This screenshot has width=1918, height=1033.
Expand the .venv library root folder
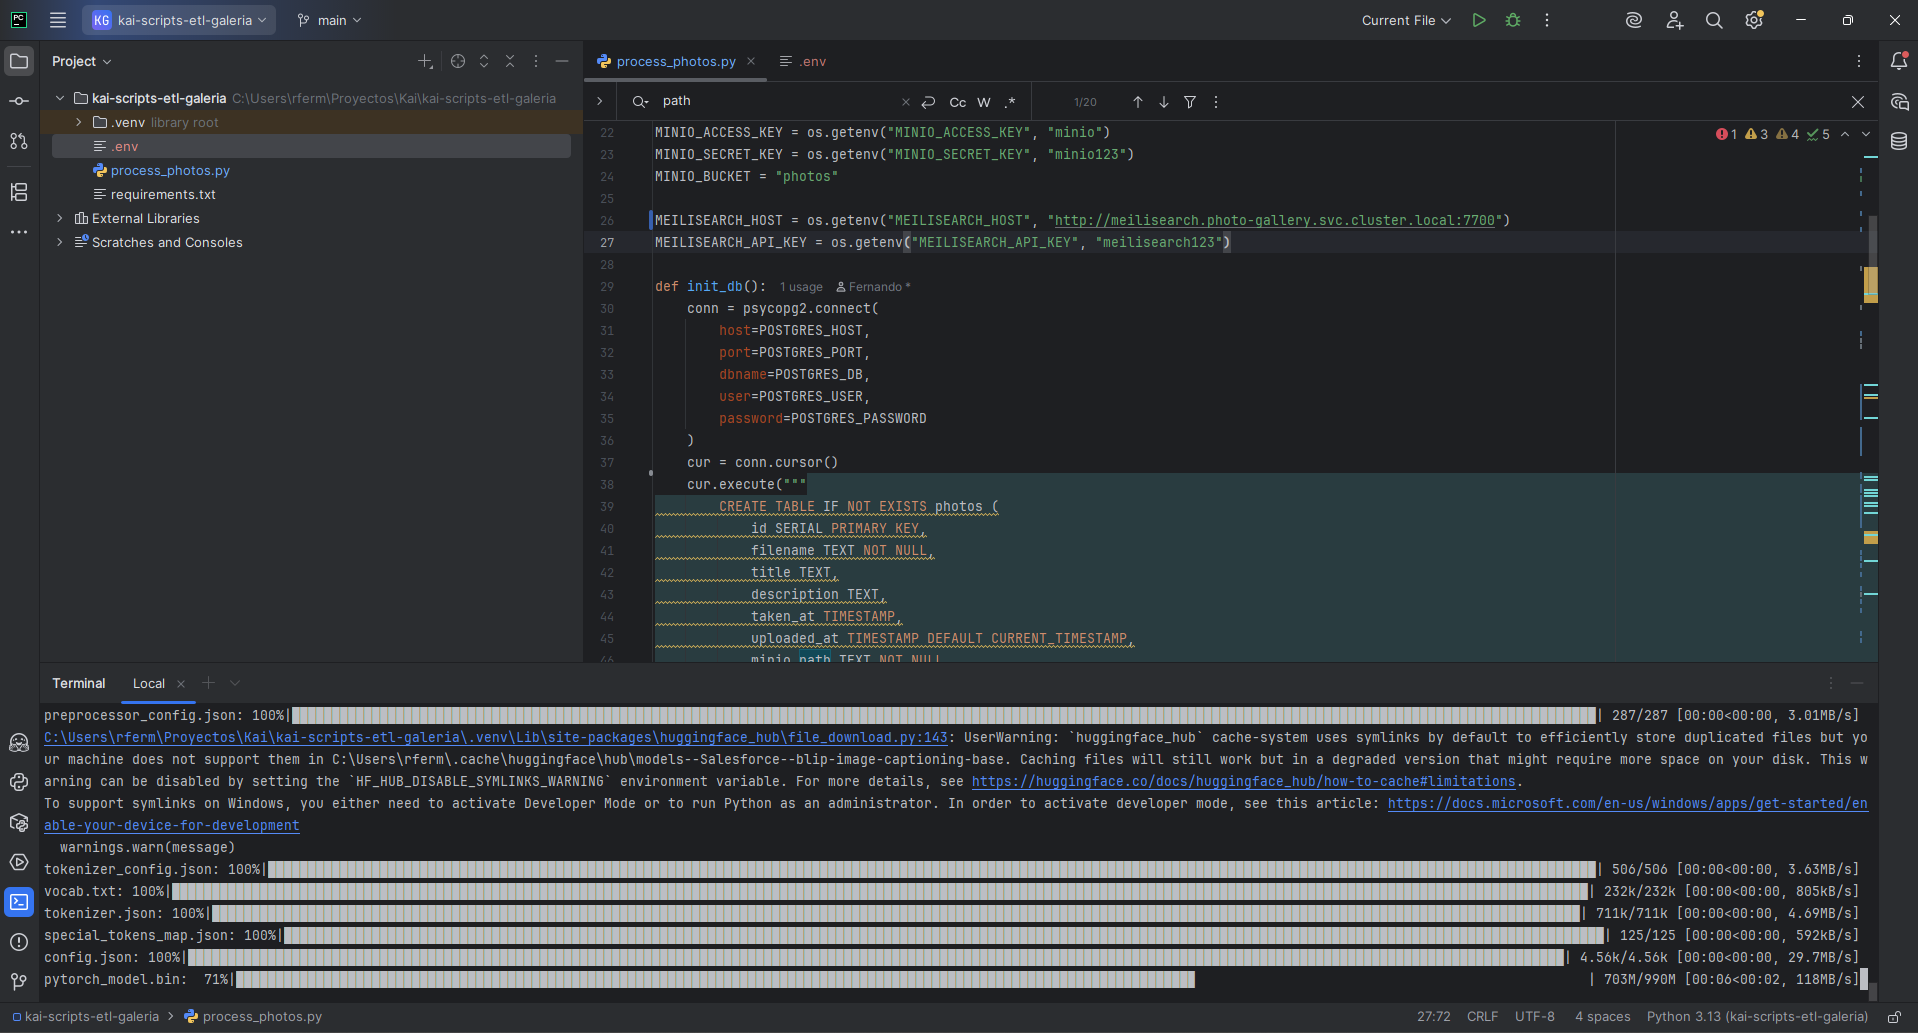(x=79, y=122)
